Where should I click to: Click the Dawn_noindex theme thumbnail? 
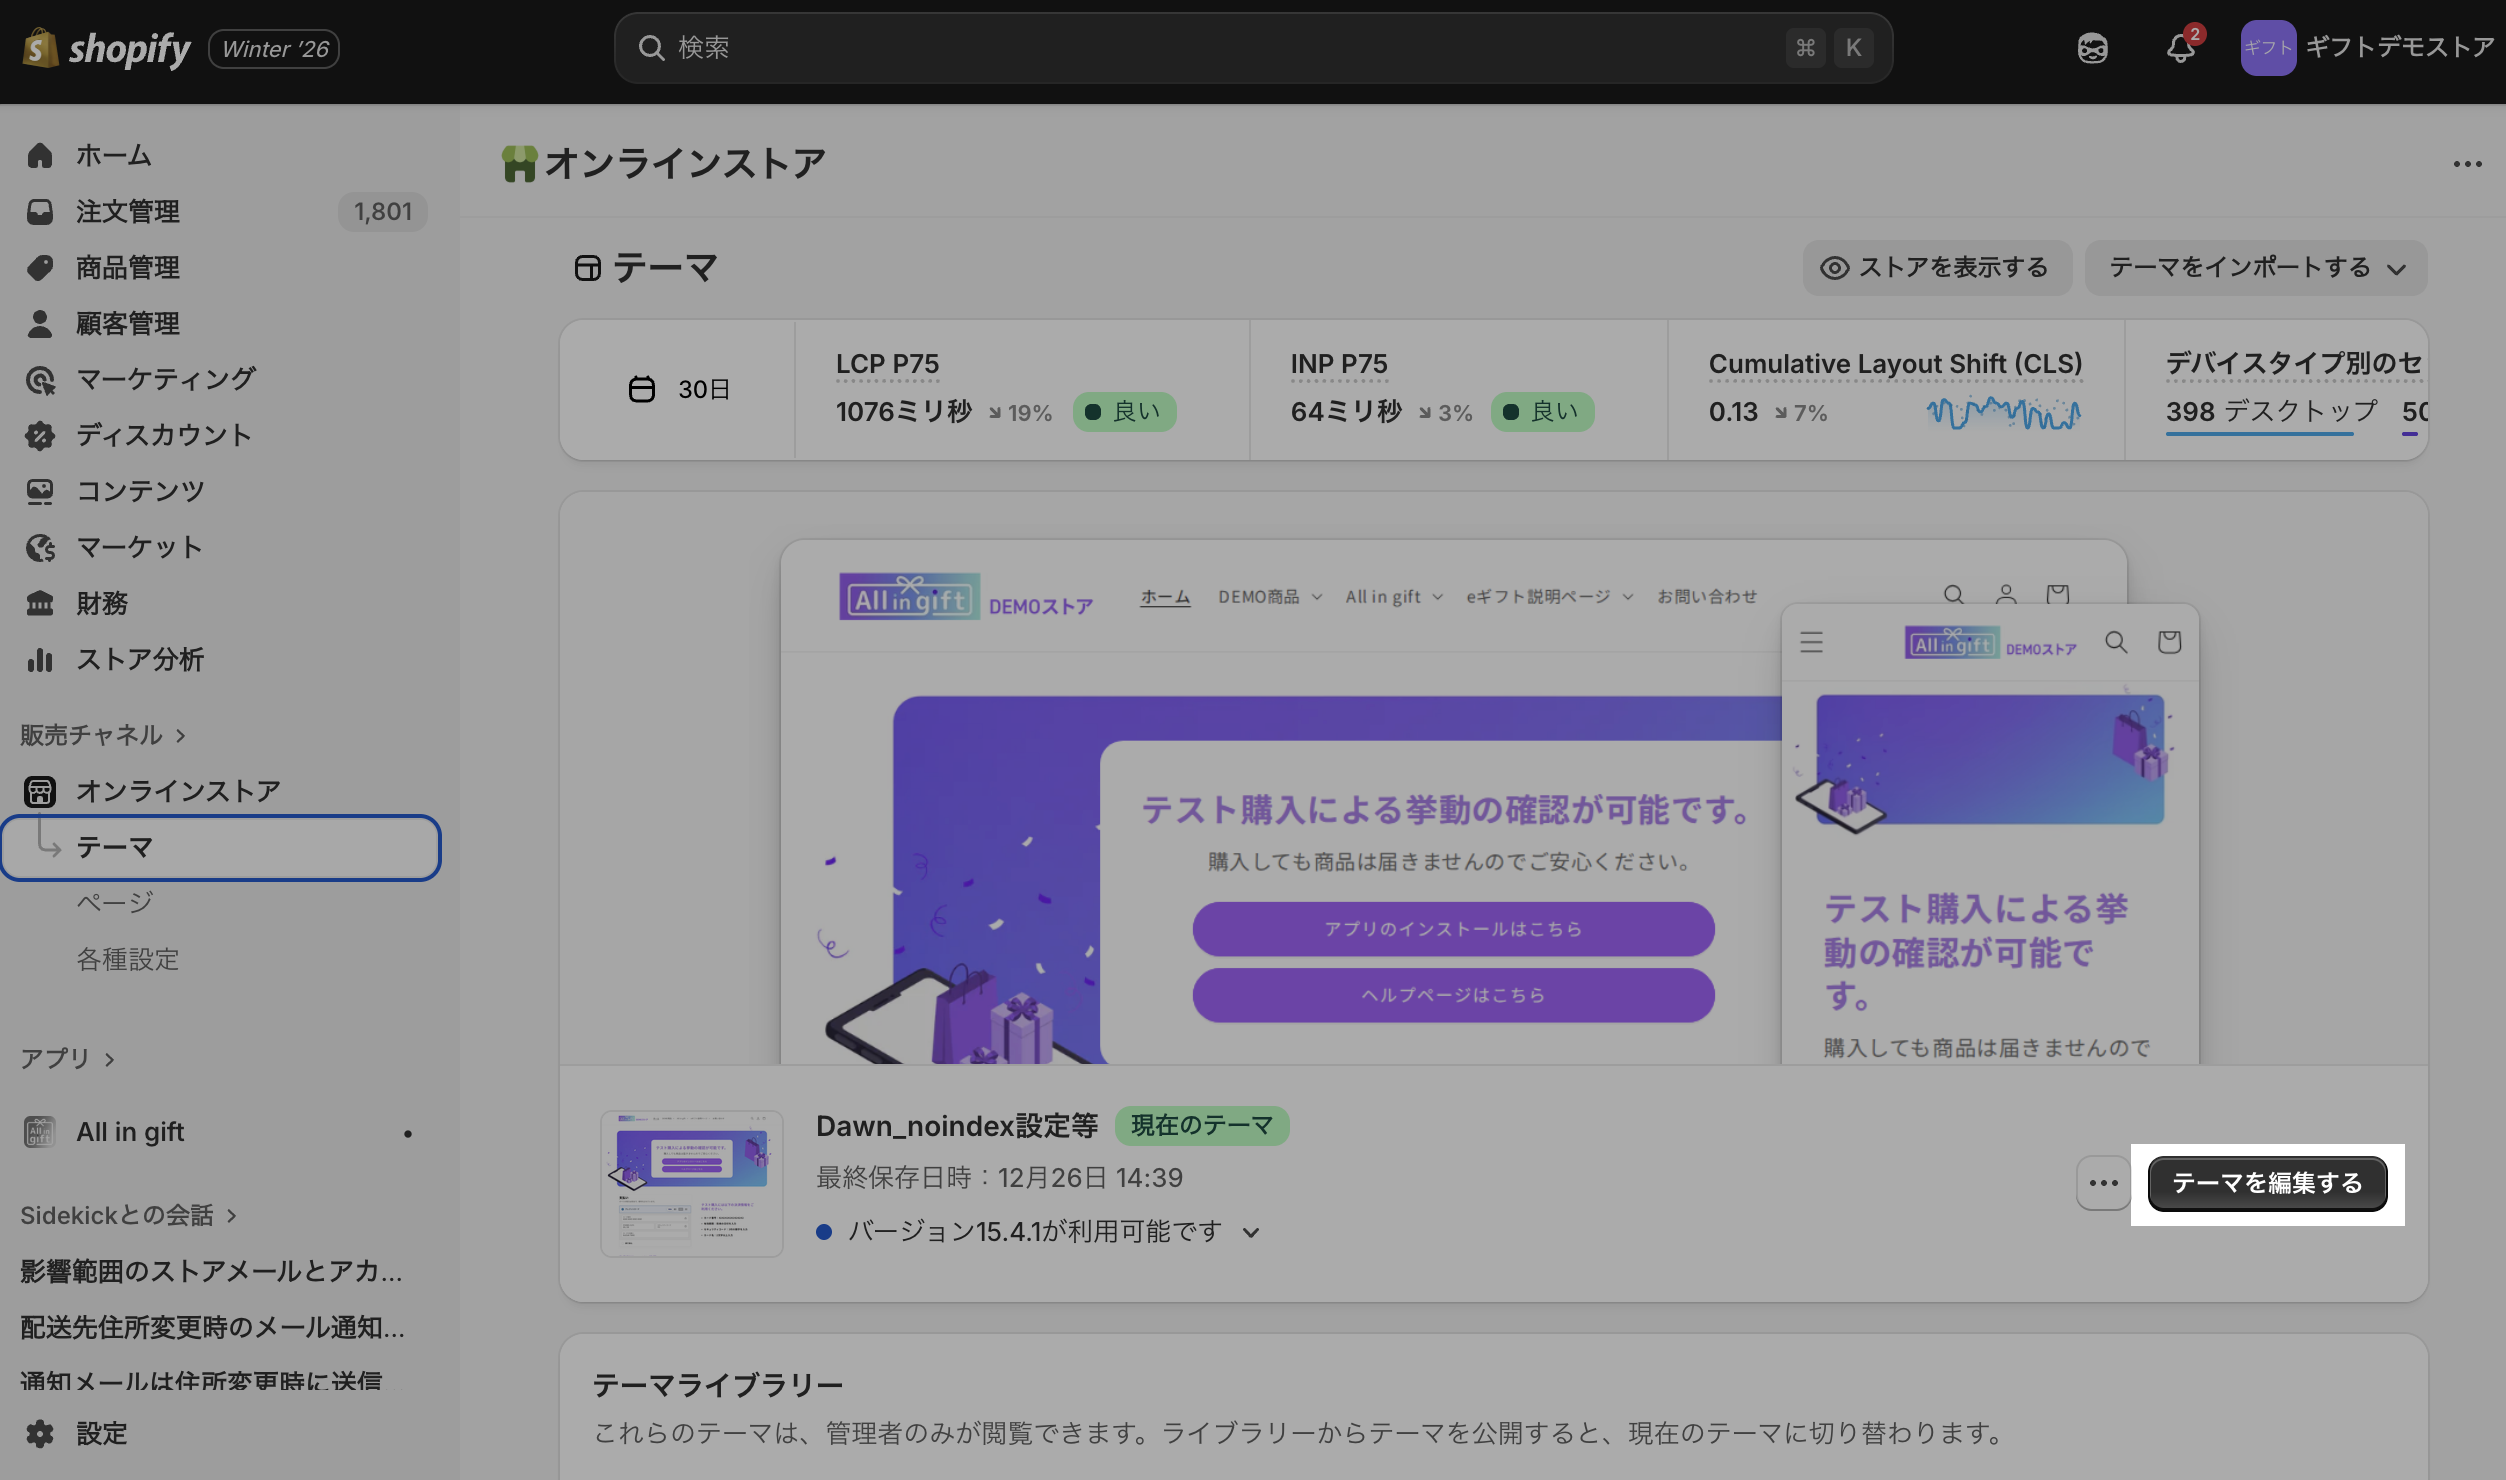point(691,1183)
